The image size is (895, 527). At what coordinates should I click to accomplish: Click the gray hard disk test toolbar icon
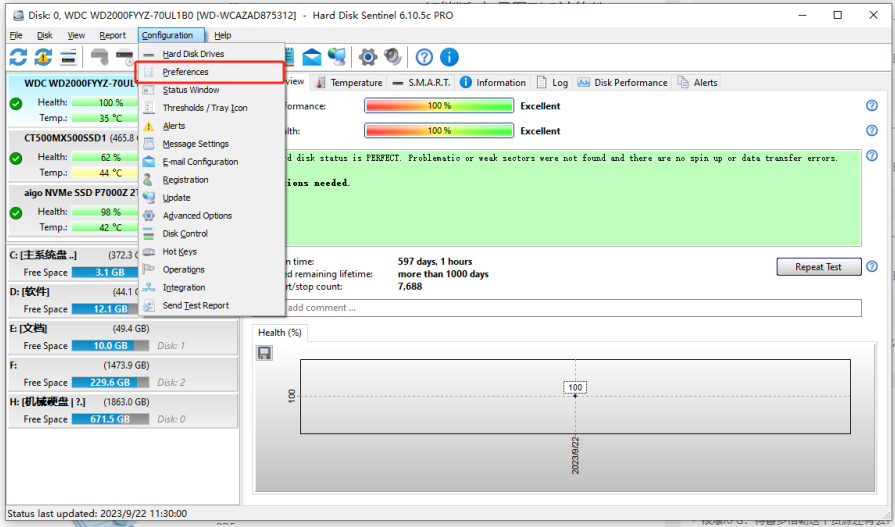[100, 57]
